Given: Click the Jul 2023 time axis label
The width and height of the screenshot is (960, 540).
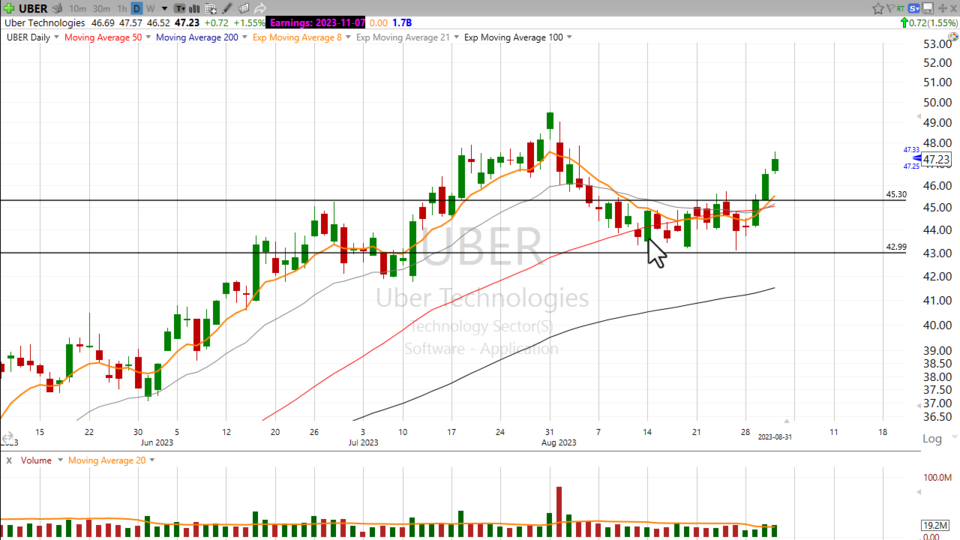Looking at the screenshot, I should (x=363, y=442).
